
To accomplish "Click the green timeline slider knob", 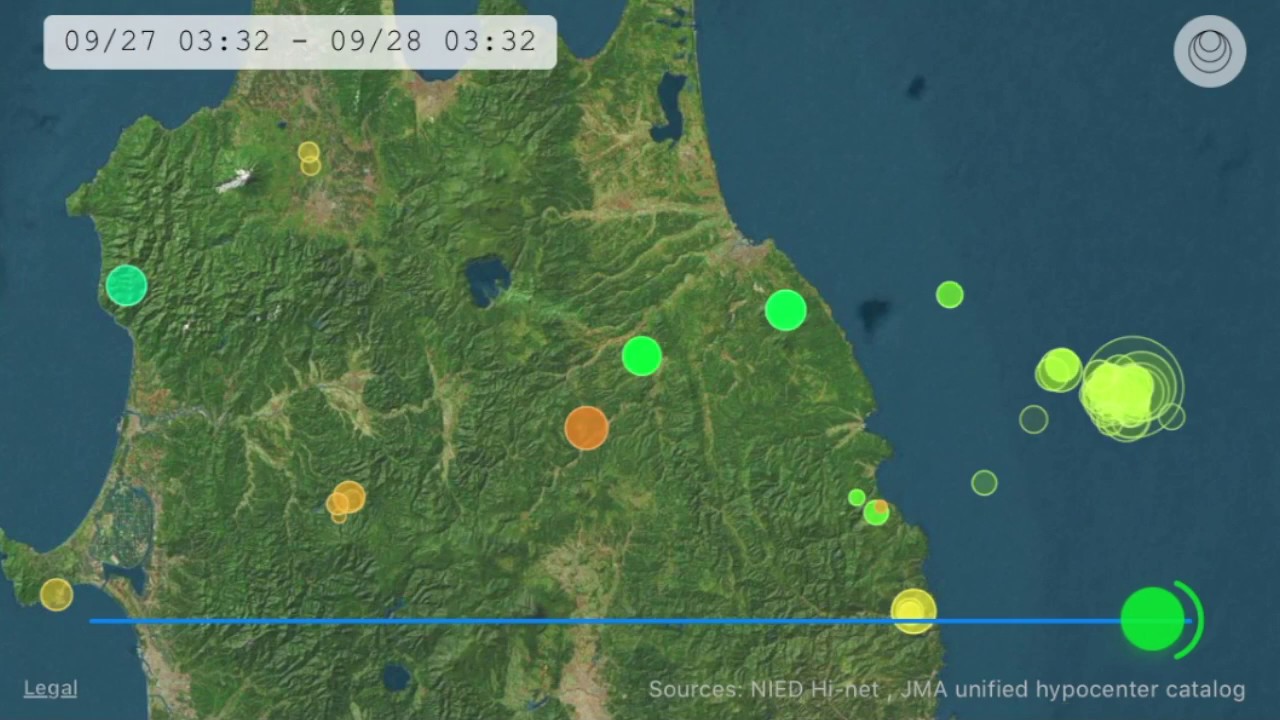I will (1152, 619).
